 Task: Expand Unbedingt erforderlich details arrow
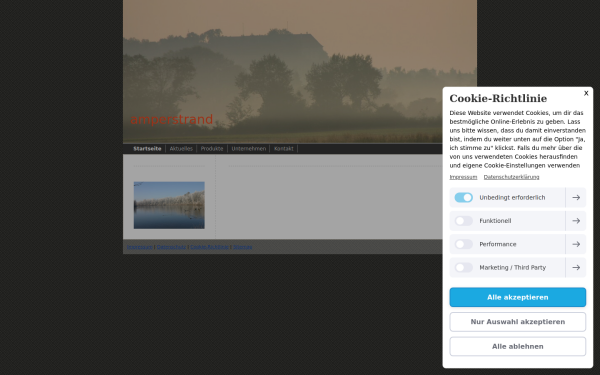coord(576,197)
